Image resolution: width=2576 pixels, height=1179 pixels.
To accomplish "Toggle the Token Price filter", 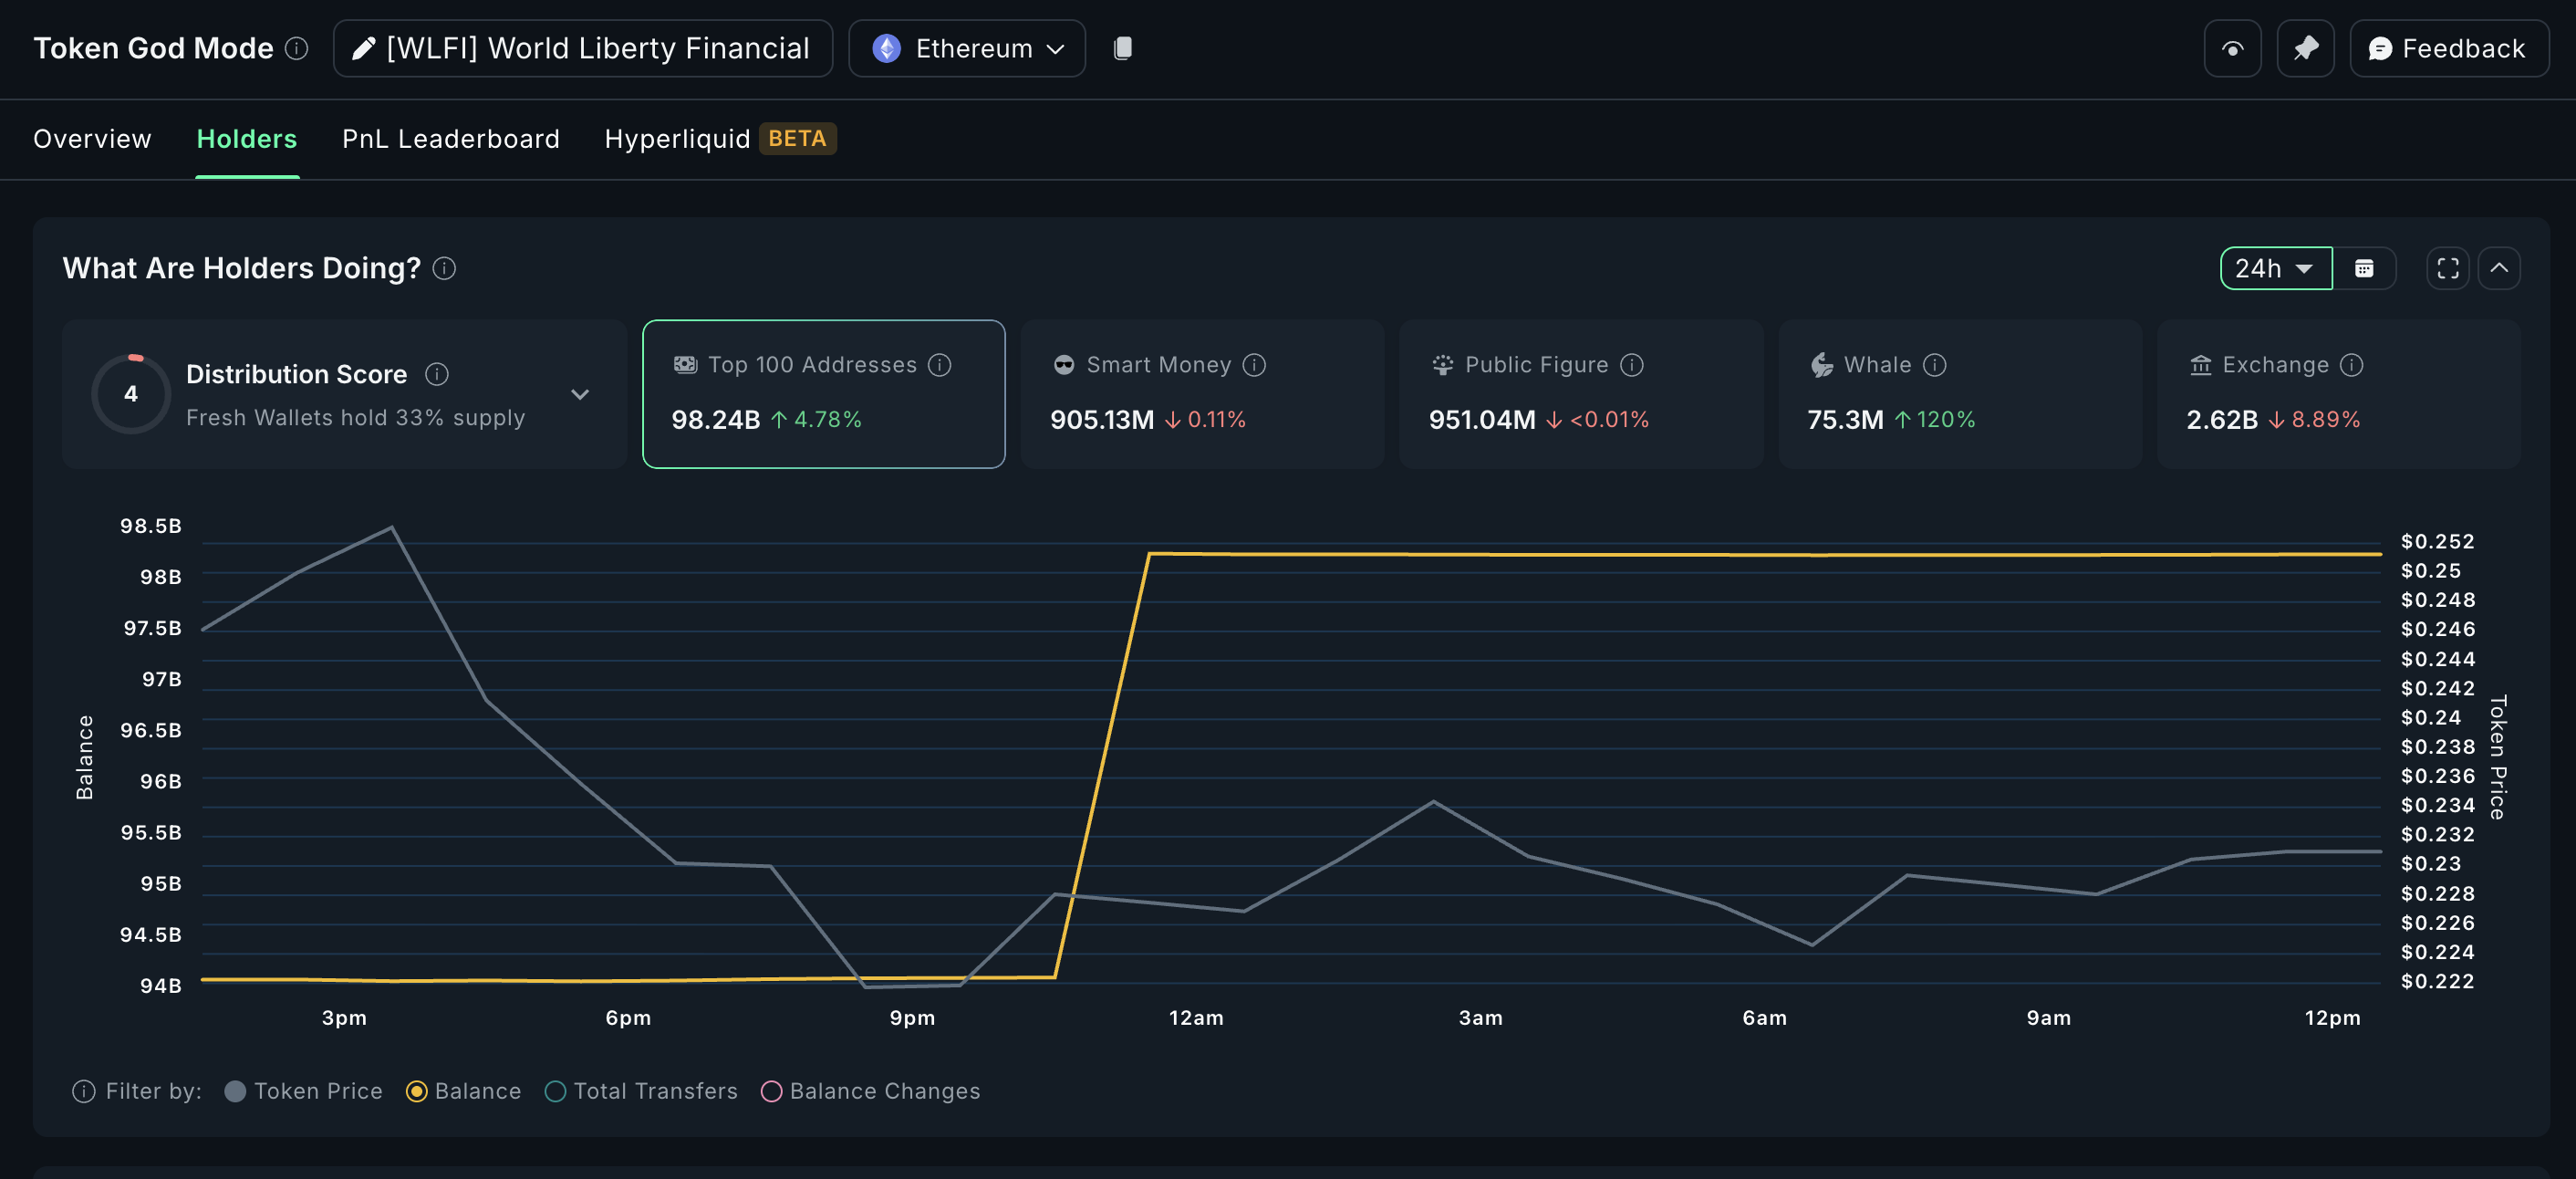I will 235,1091.
